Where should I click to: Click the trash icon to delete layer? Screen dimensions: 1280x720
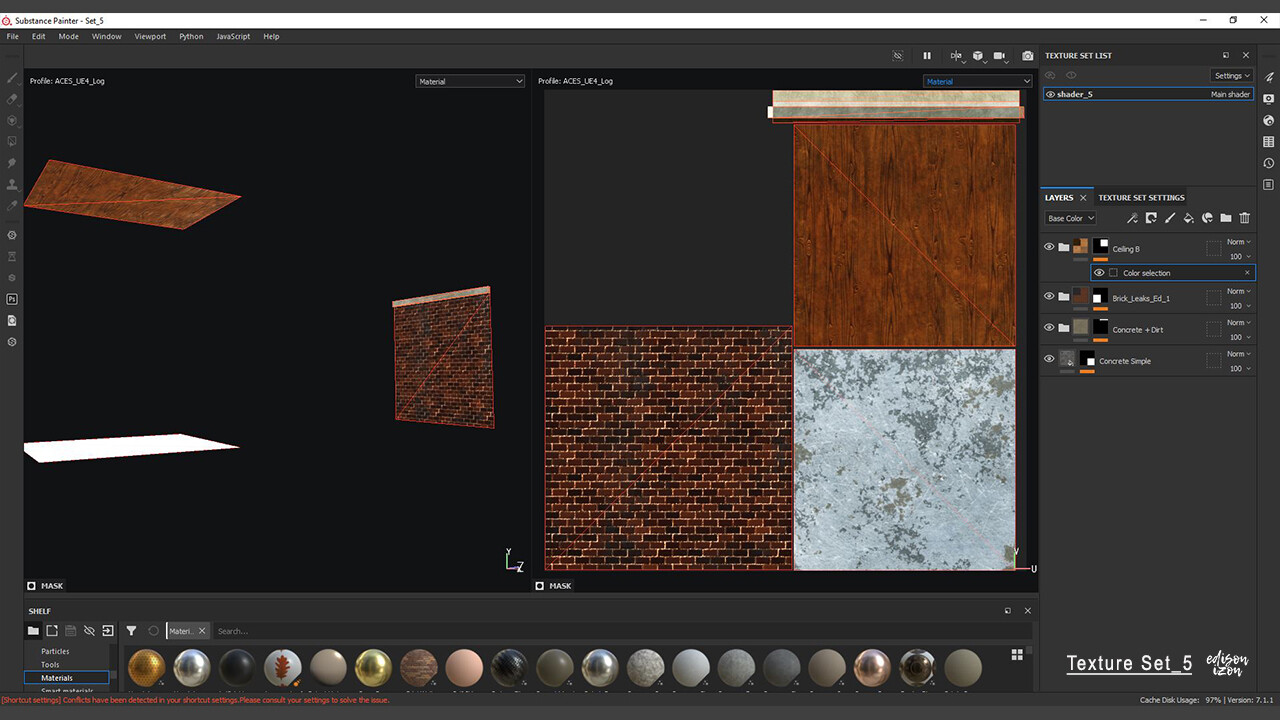pos(1245,218)
